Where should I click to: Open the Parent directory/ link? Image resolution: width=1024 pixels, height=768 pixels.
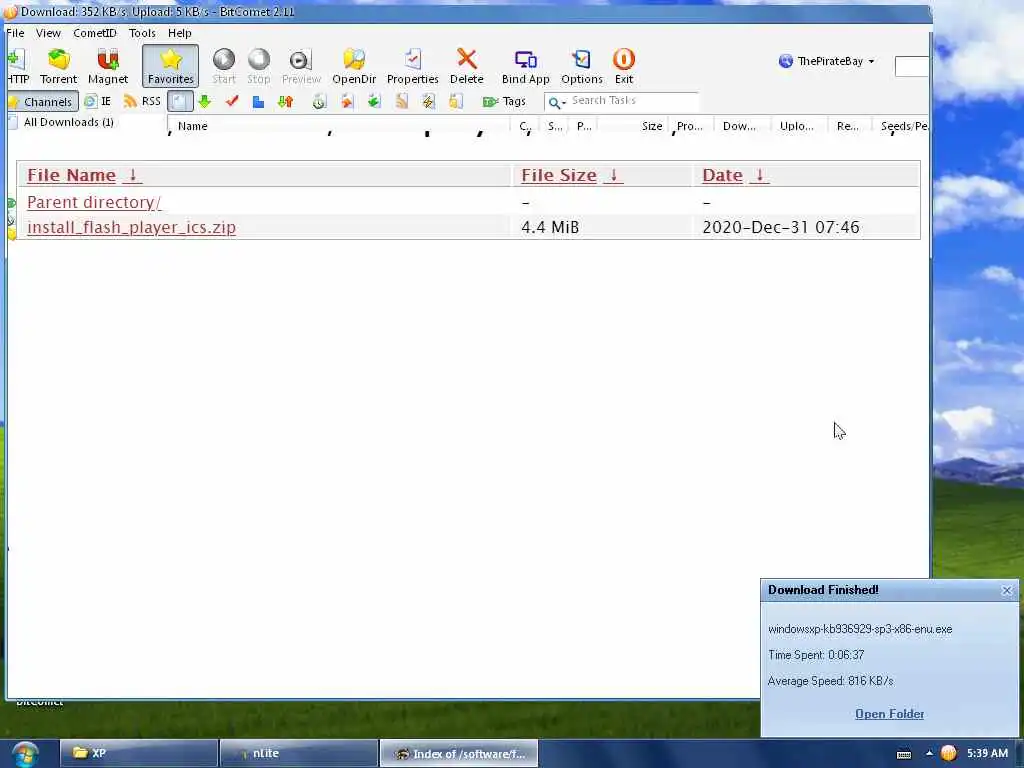(x=94, y=202)
